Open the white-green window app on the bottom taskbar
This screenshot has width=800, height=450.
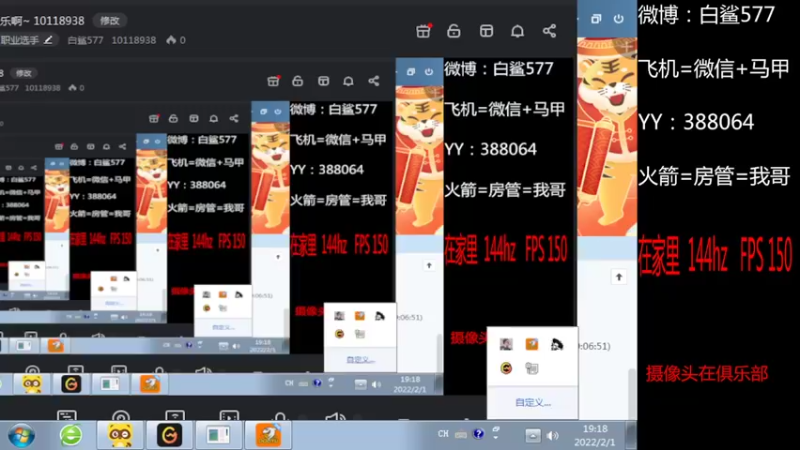[x=218, y=435]
